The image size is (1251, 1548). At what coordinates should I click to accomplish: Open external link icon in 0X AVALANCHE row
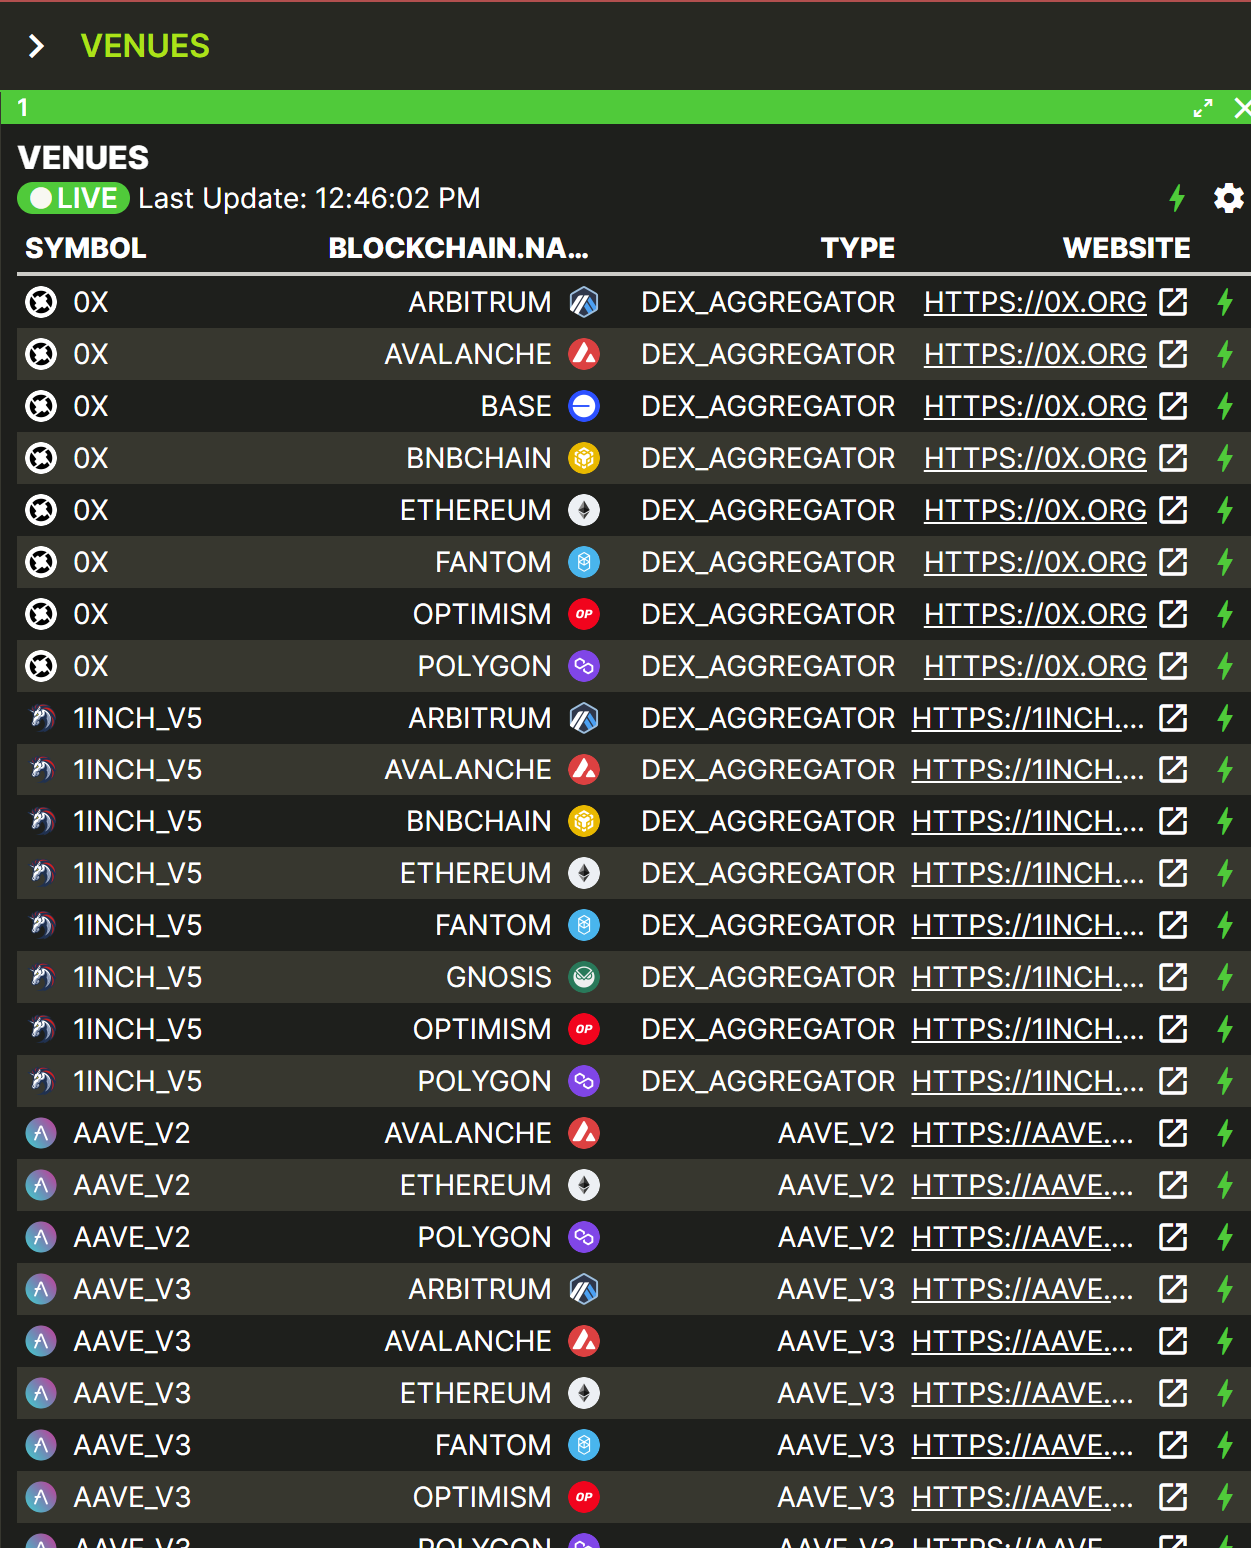1173,354
